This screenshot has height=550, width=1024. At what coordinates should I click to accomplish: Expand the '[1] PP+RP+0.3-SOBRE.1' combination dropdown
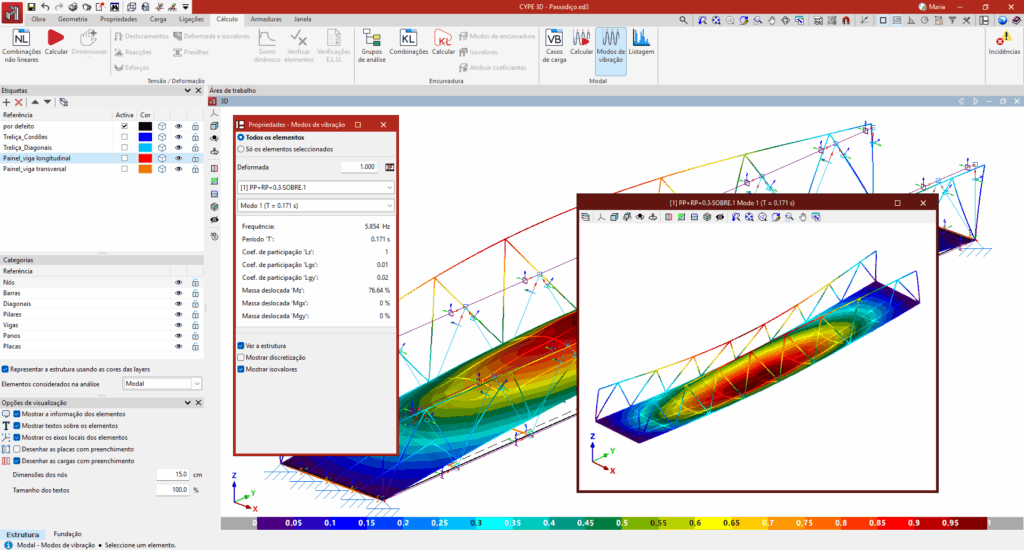pyautogui.click(x=316, y=187)
